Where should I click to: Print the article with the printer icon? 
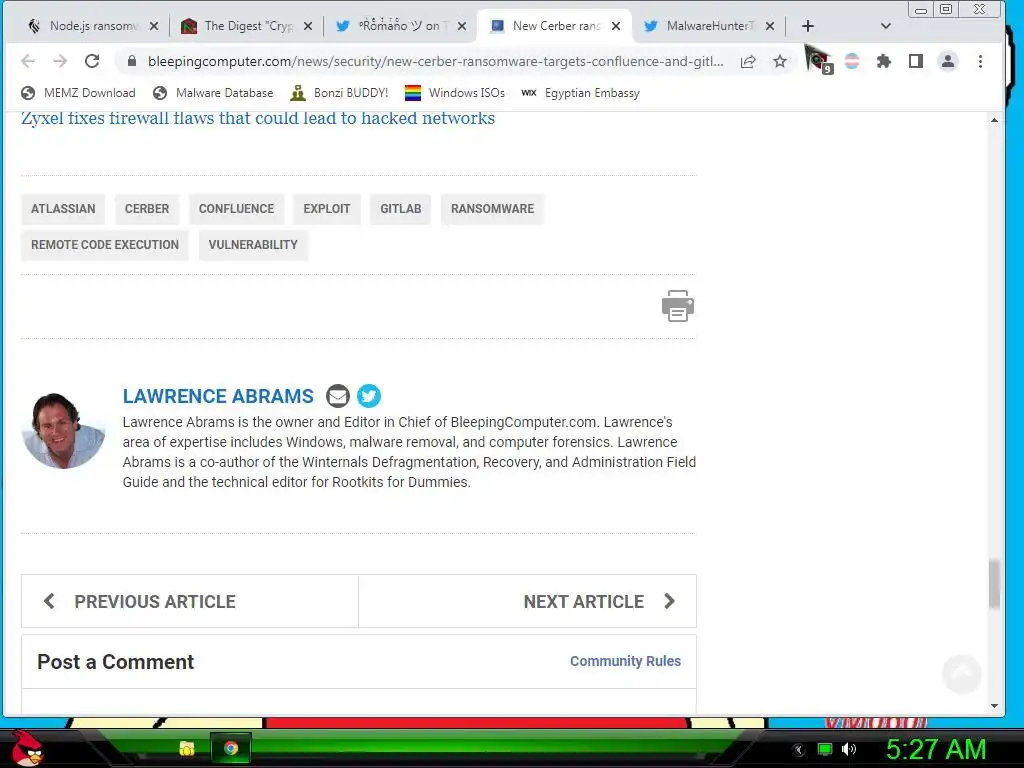pyautogui.click(x=678, y=306)
